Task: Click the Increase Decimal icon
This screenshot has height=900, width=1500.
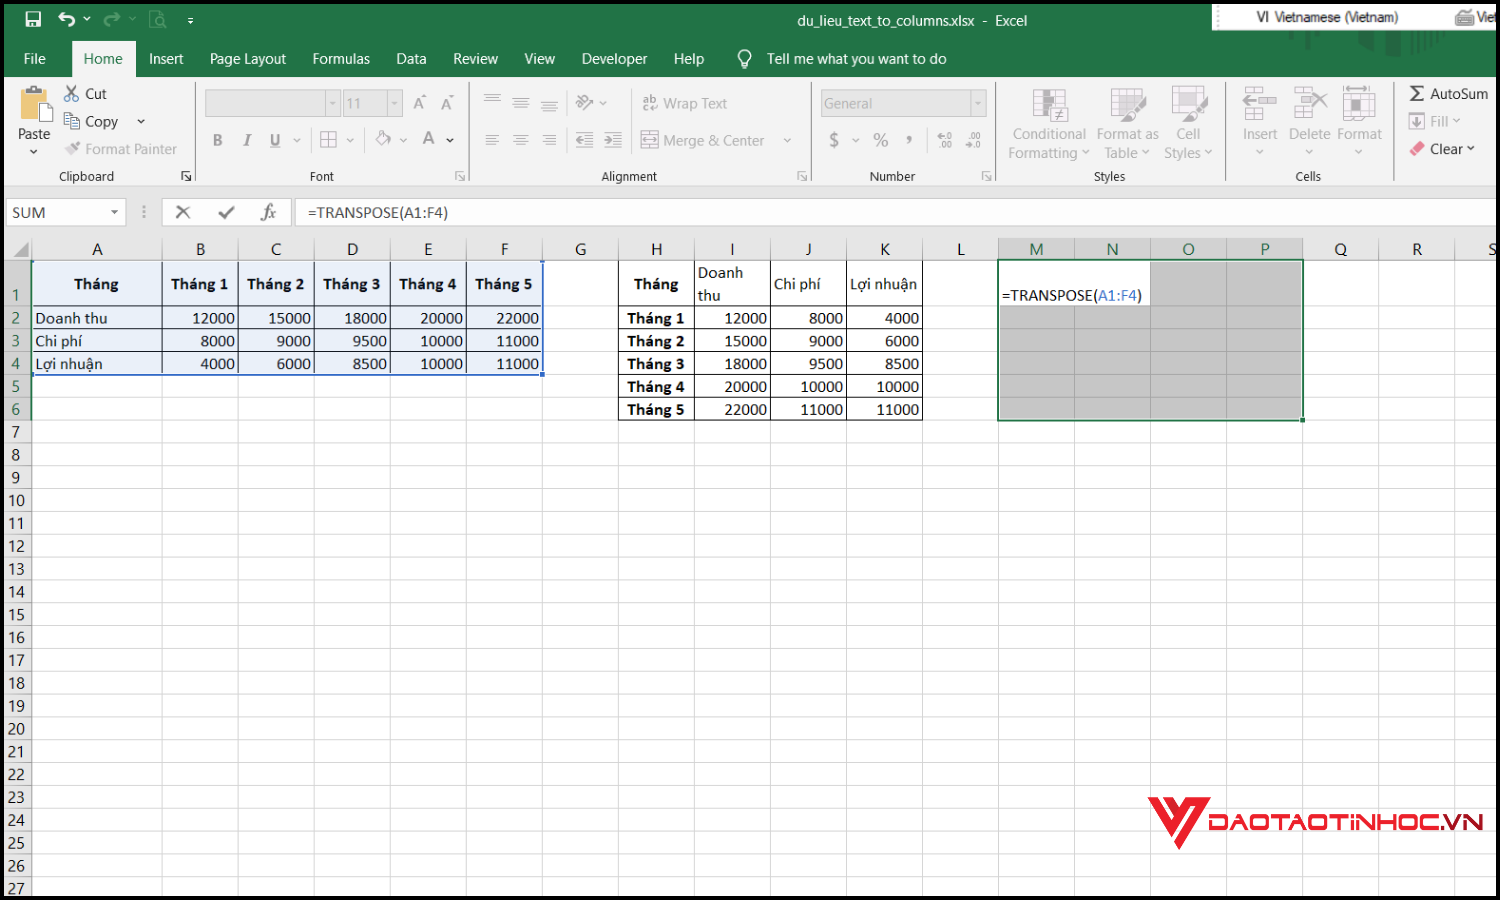Action: (944, 140)
